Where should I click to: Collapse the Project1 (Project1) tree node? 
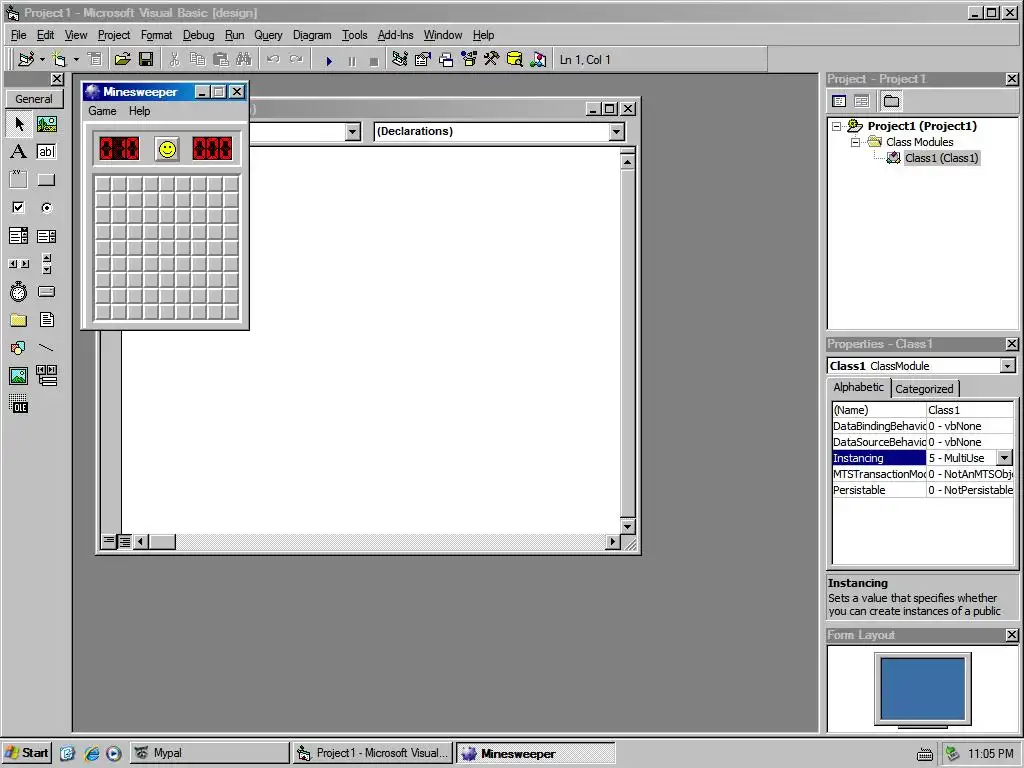pos(837,126)
